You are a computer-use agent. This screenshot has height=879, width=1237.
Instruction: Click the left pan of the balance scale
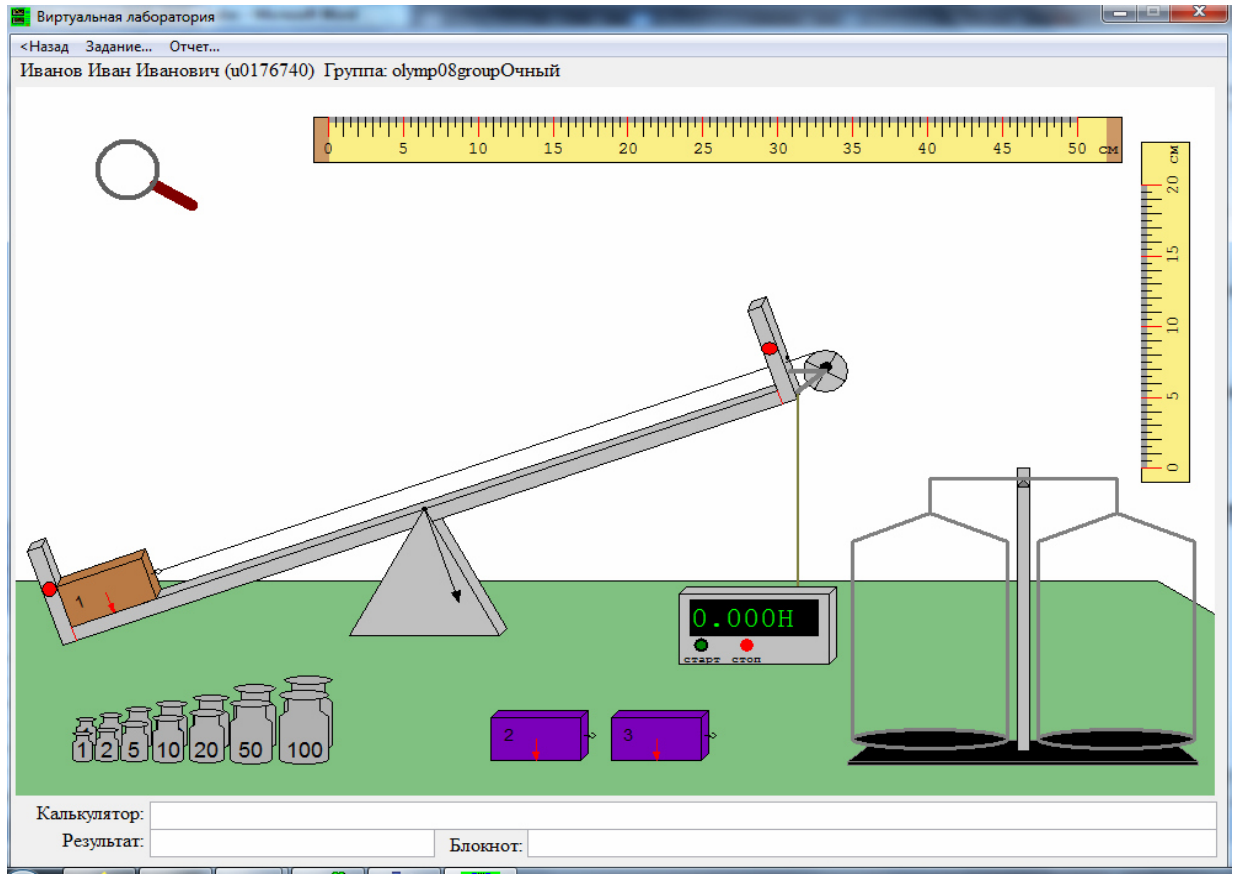pyautogui.click(x=931, y=739)
